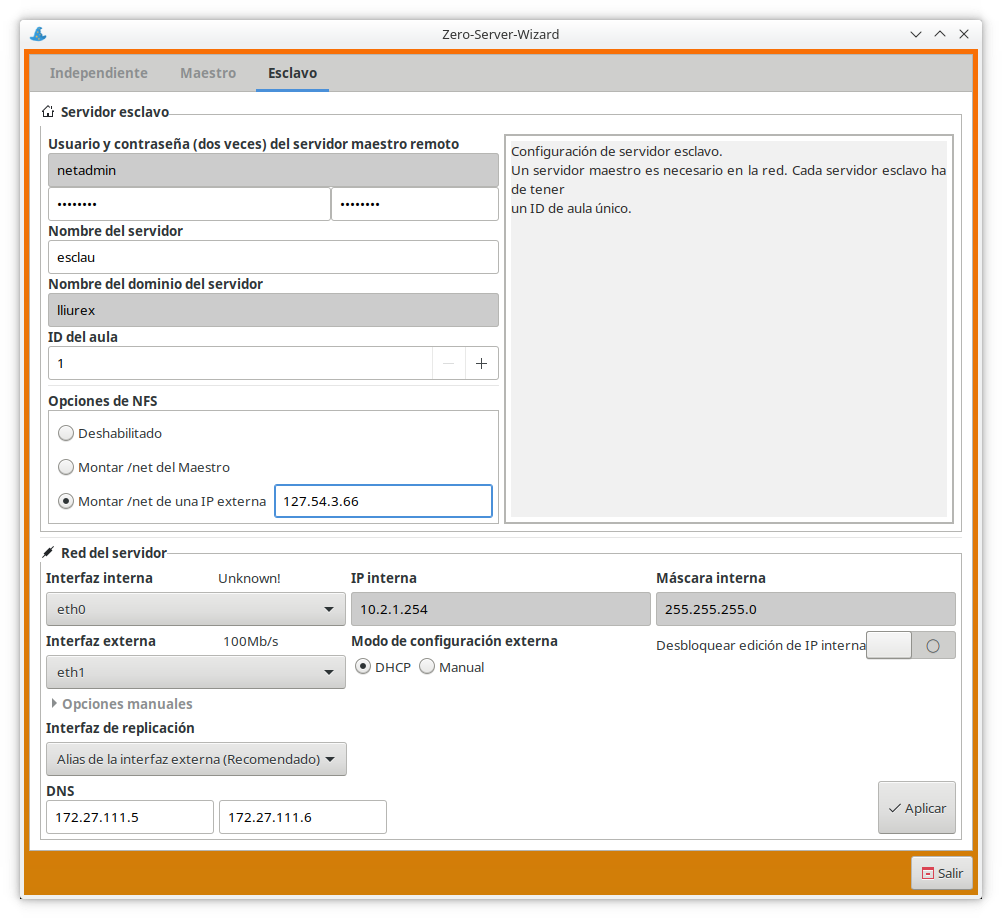Switch to the Independiente tab
1002x919 pixels.
click(99, 73)
